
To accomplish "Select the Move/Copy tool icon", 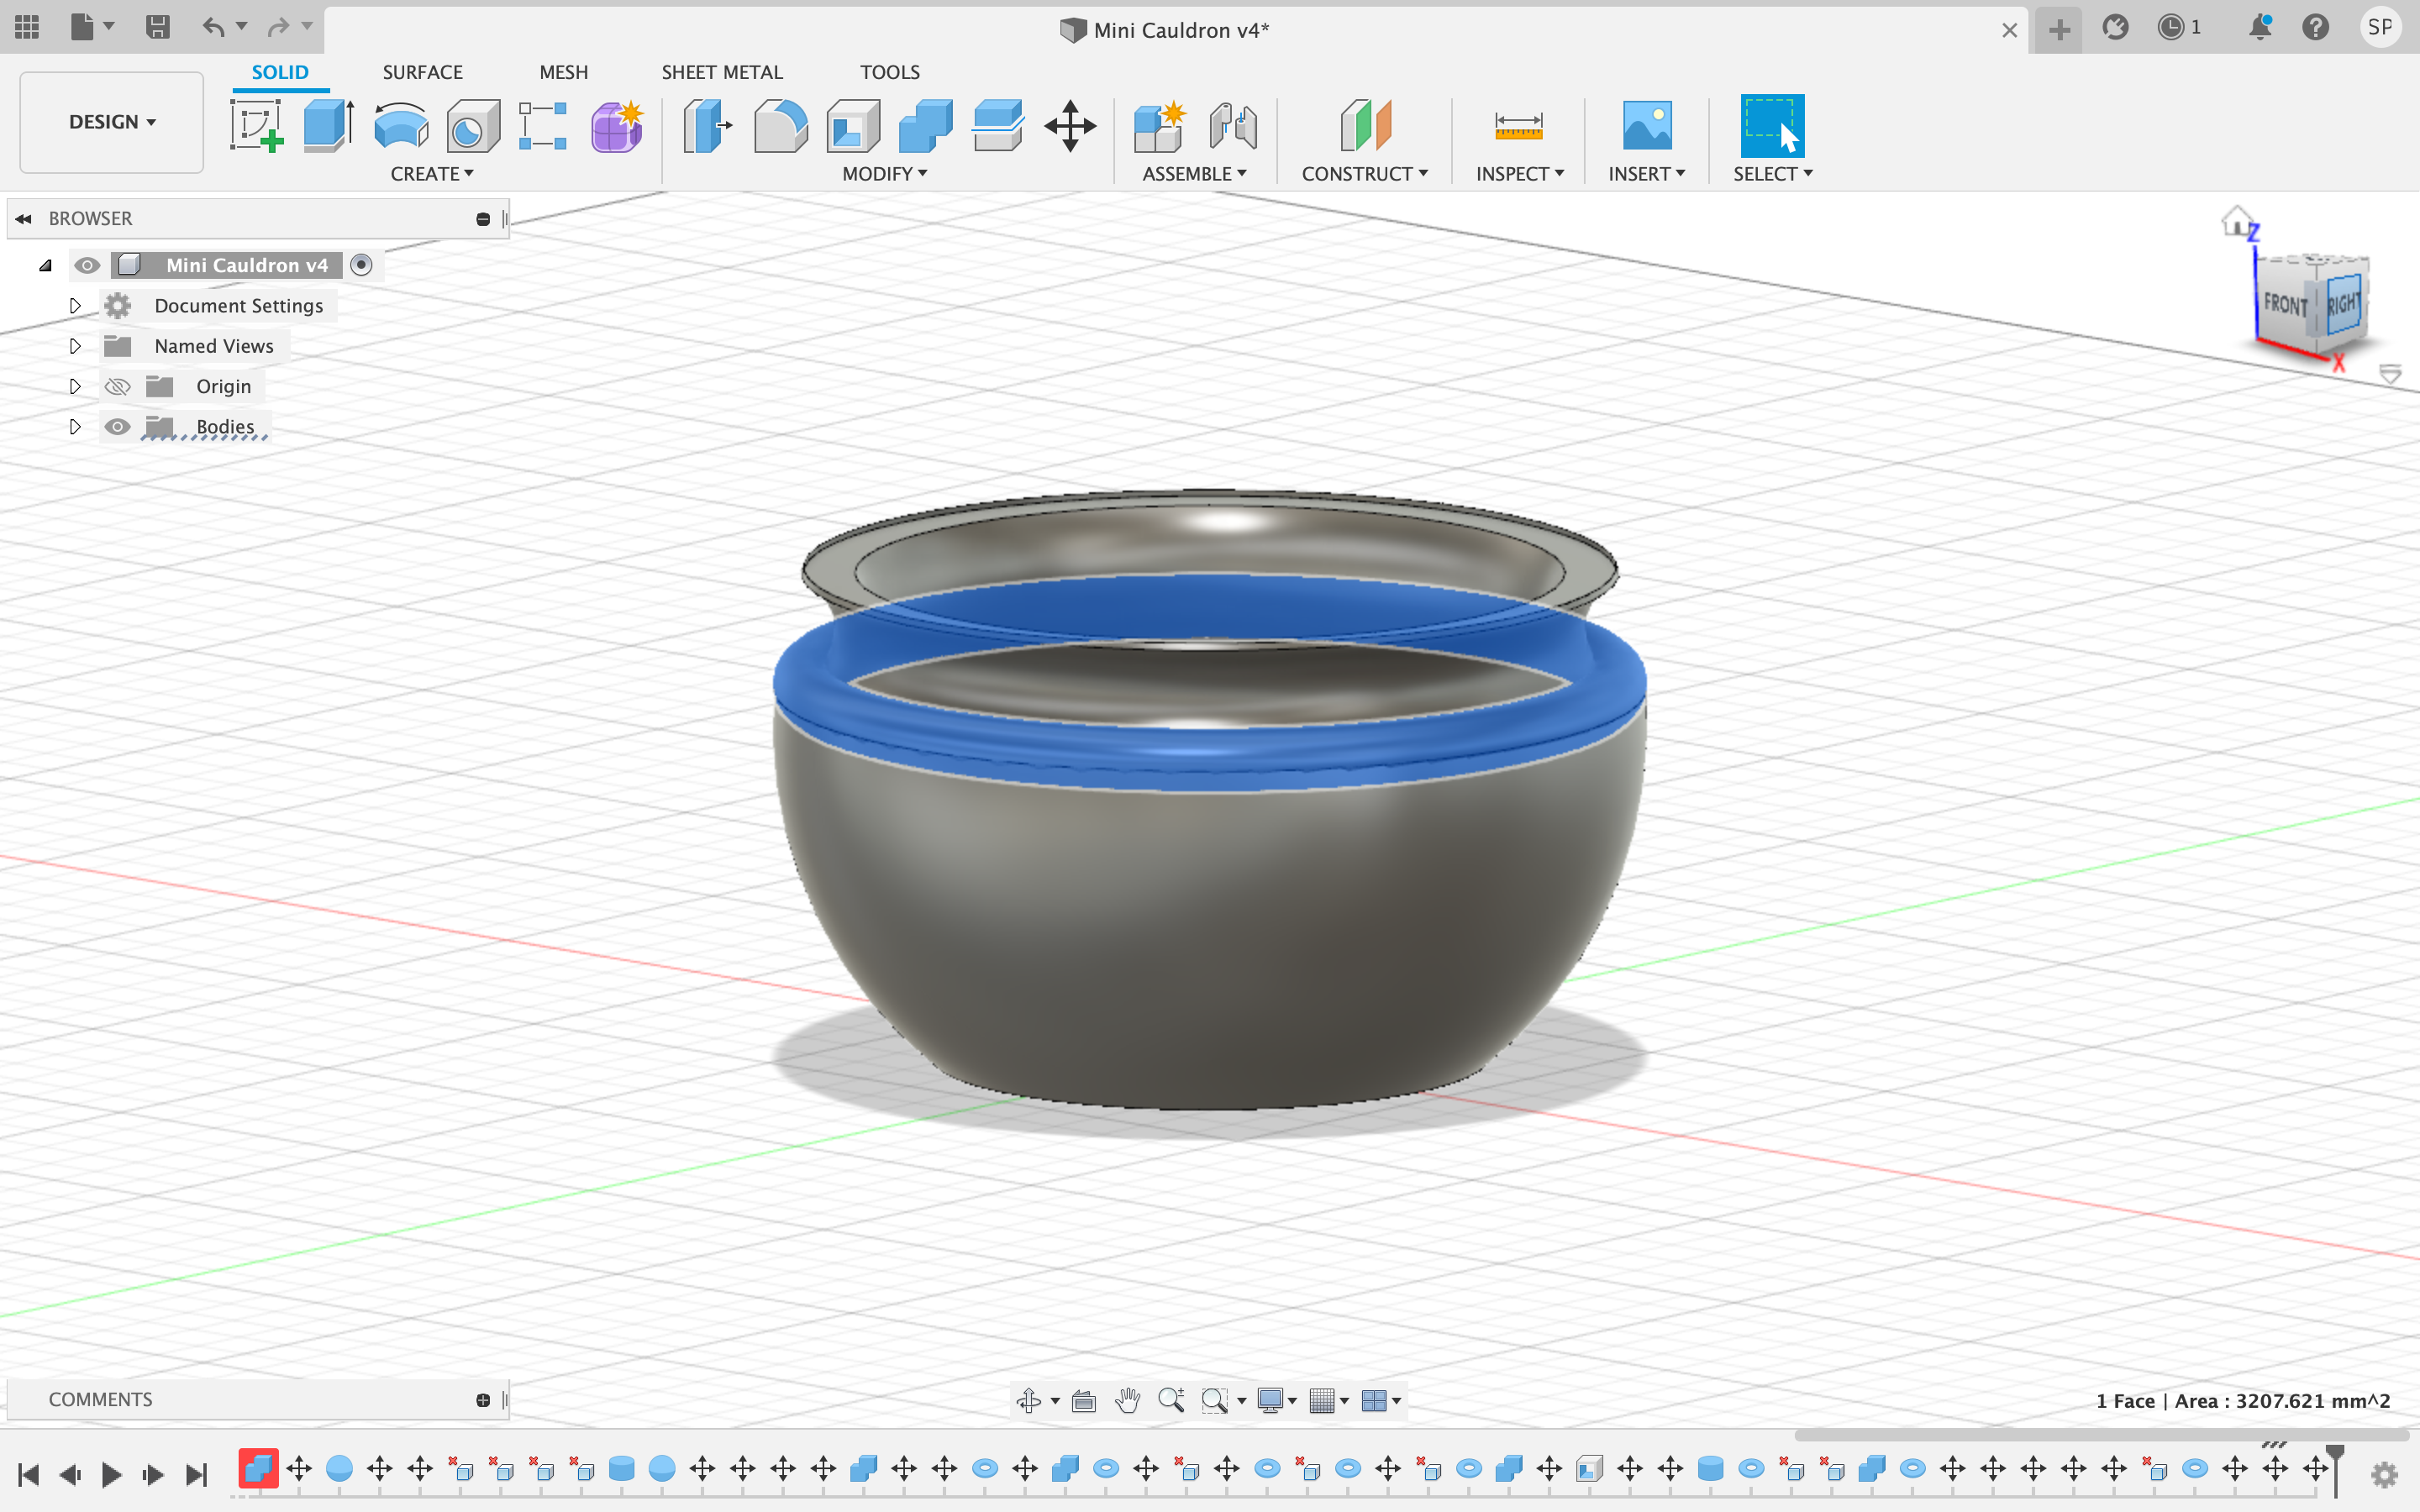I will click(1070, 126).
